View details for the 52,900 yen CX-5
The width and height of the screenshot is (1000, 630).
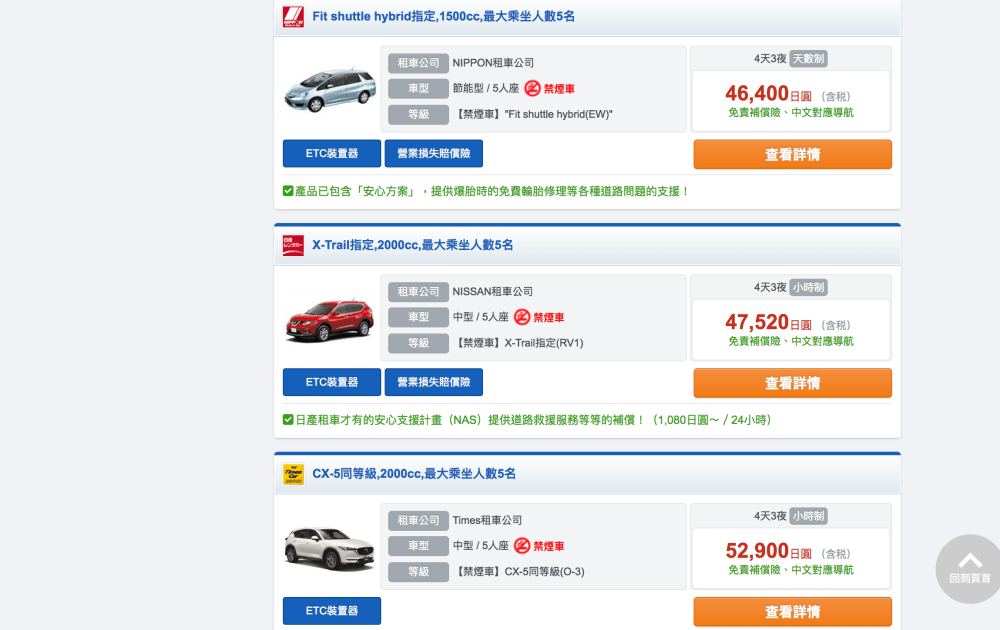point(792,612)
